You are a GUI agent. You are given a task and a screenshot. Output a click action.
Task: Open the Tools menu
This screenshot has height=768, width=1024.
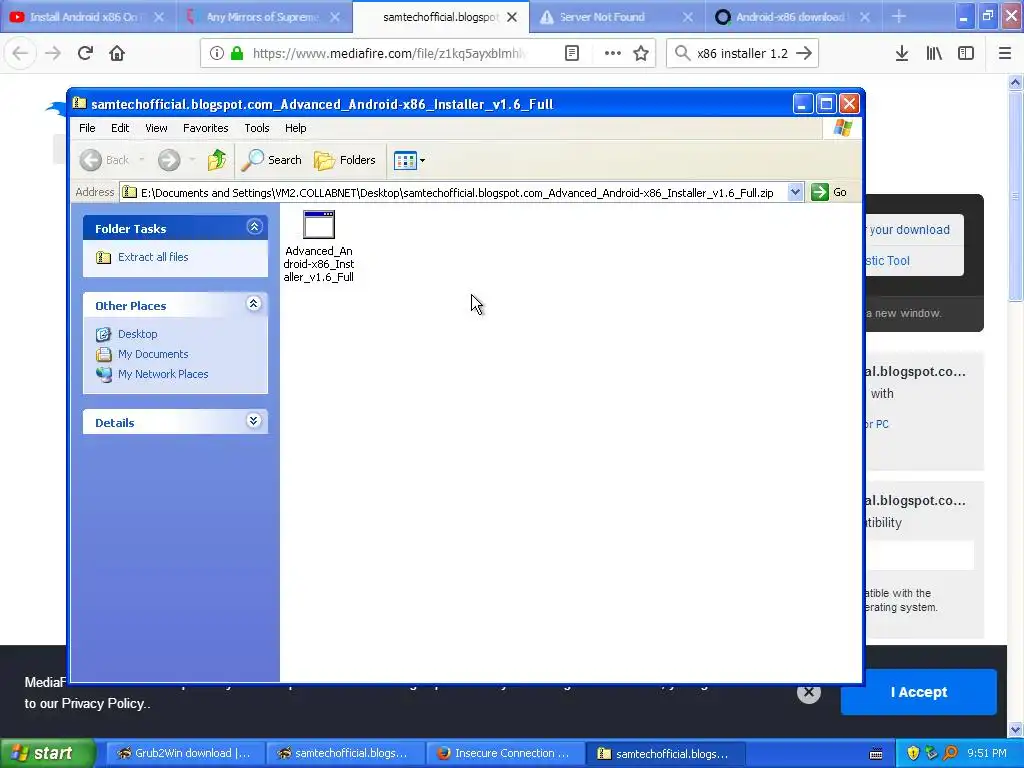[257, 128]
